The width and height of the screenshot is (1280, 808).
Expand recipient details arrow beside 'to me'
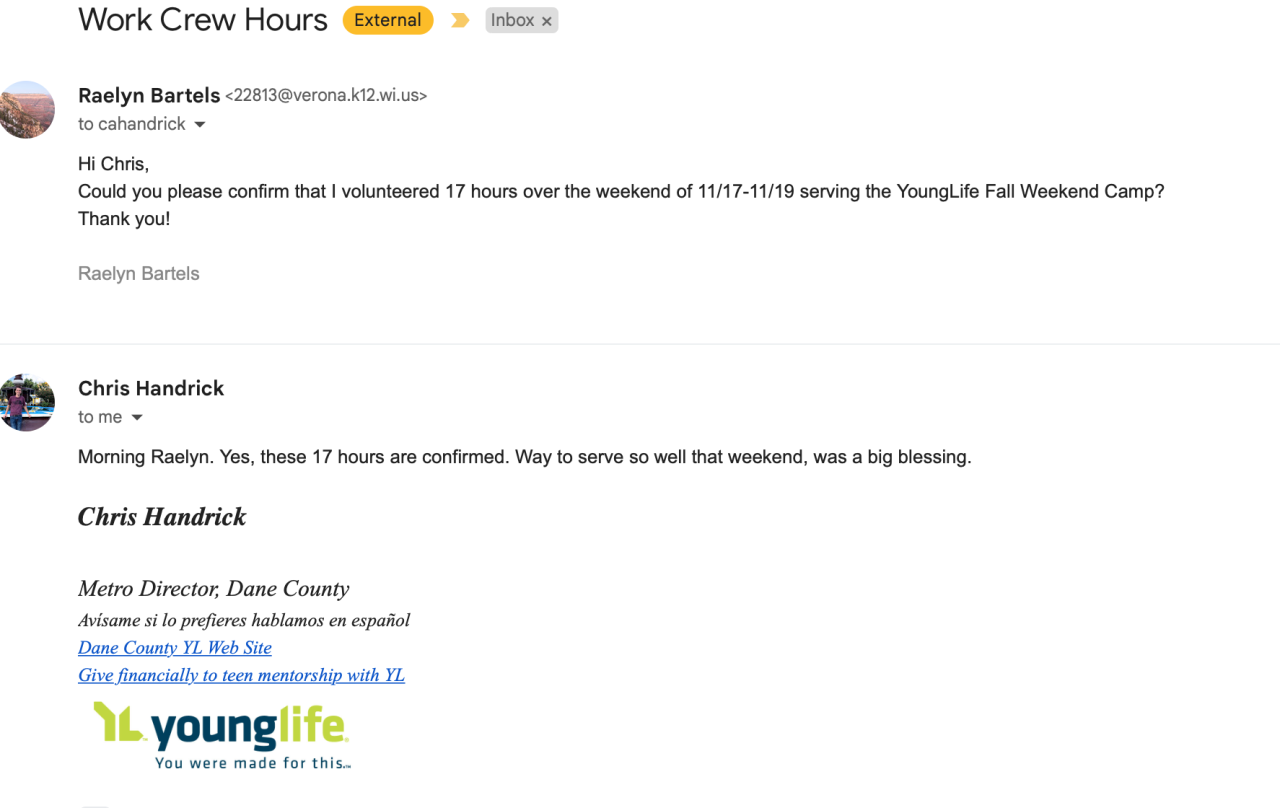point(137,418)
